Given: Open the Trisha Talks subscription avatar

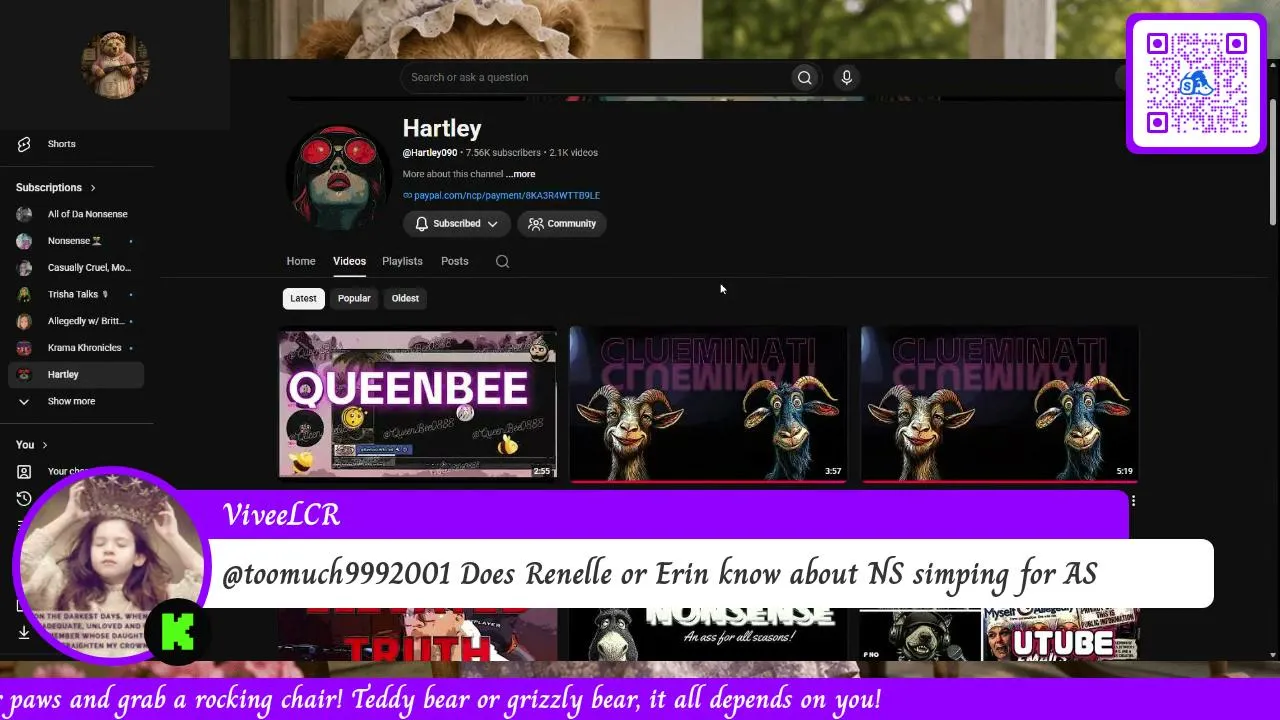Looking at the screenshot, I should (x=24, y=294).
